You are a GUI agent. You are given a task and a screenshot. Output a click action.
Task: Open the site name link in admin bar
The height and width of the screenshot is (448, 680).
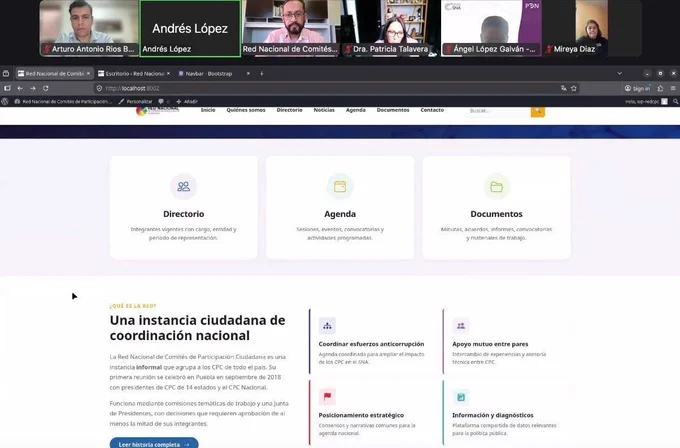click(63, 101)
